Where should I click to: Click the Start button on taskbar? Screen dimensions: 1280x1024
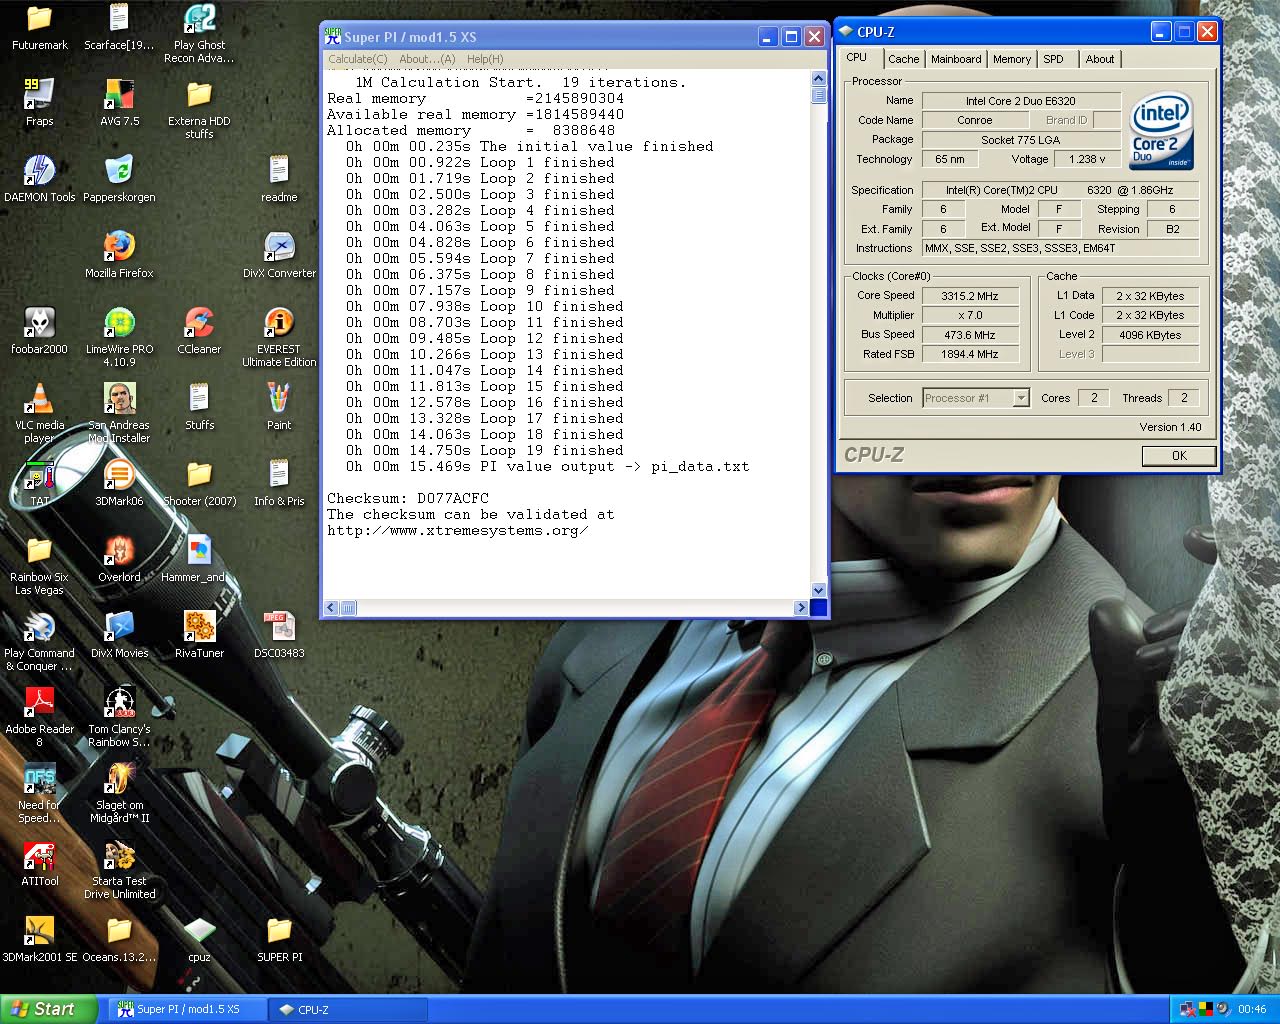point(49,1009)
